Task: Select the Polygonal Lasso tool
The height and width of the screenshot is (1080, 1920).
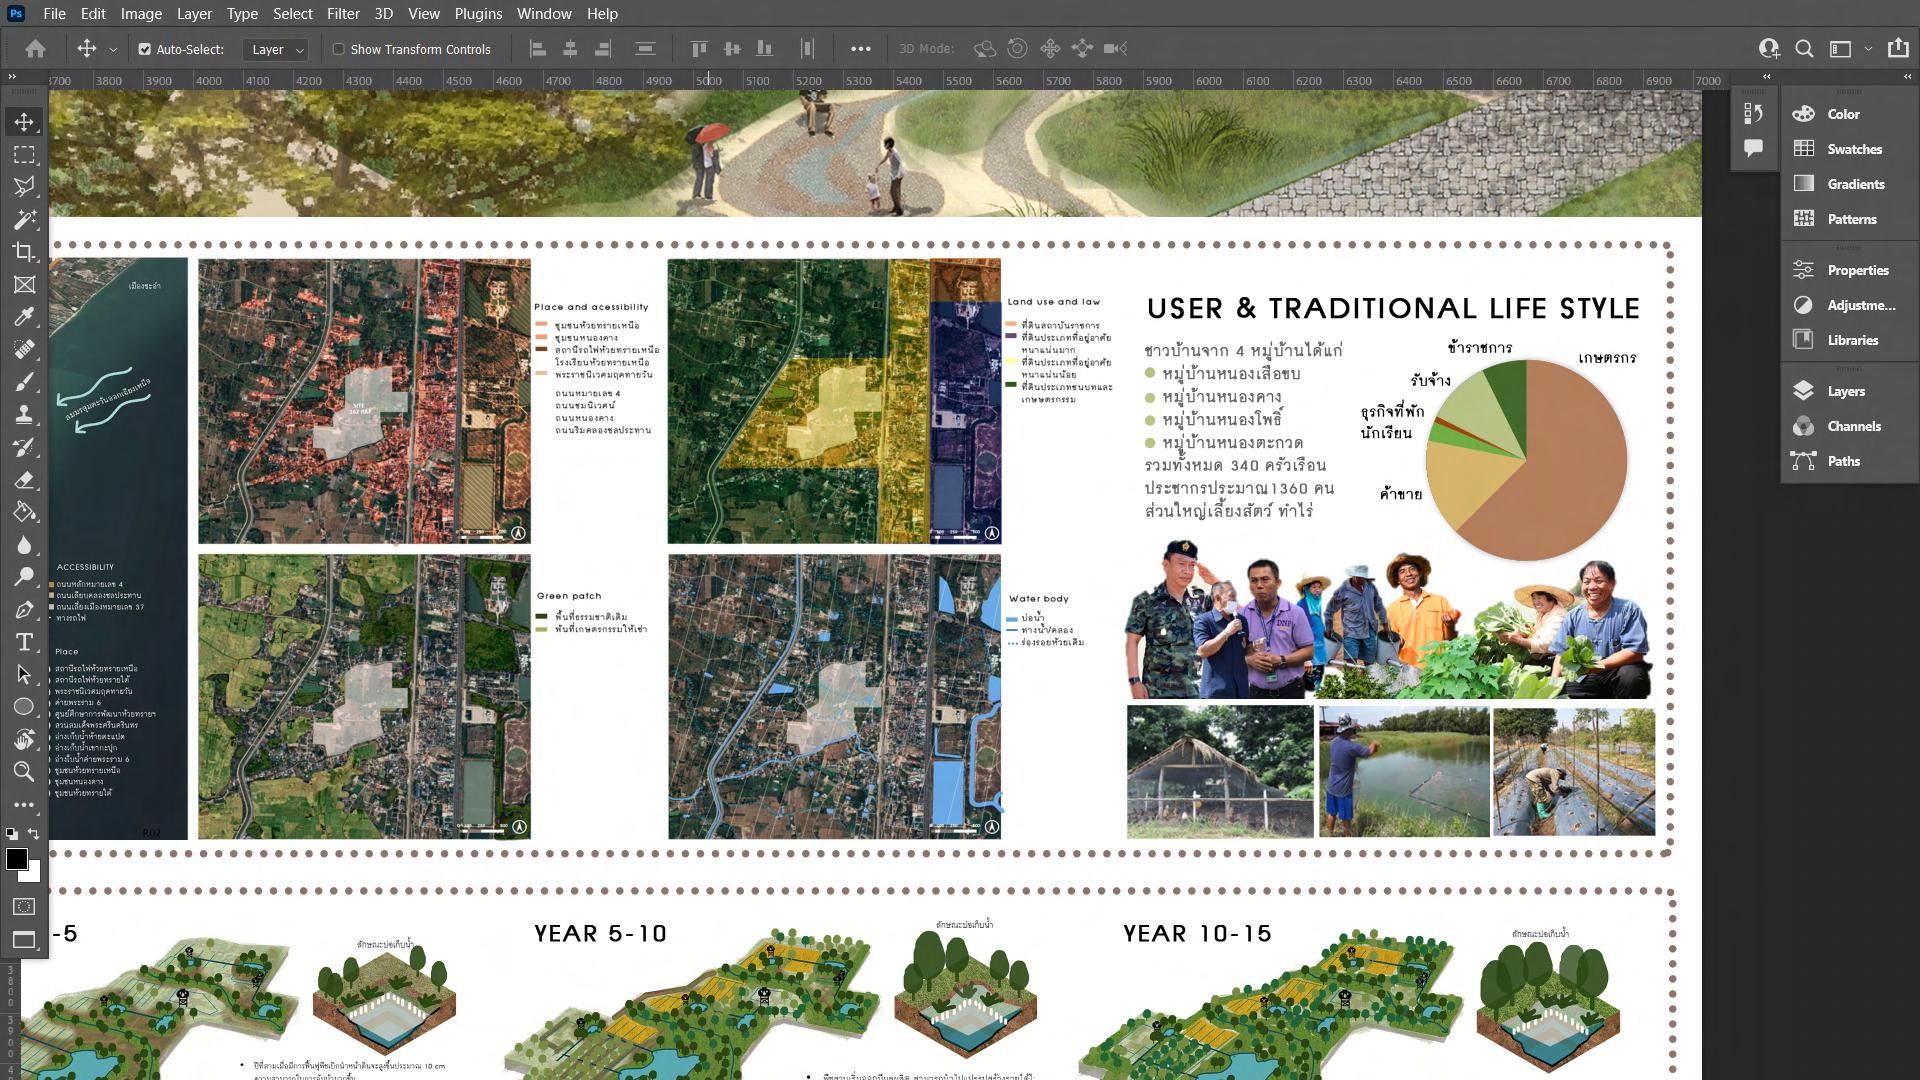Action: point(24,187)
